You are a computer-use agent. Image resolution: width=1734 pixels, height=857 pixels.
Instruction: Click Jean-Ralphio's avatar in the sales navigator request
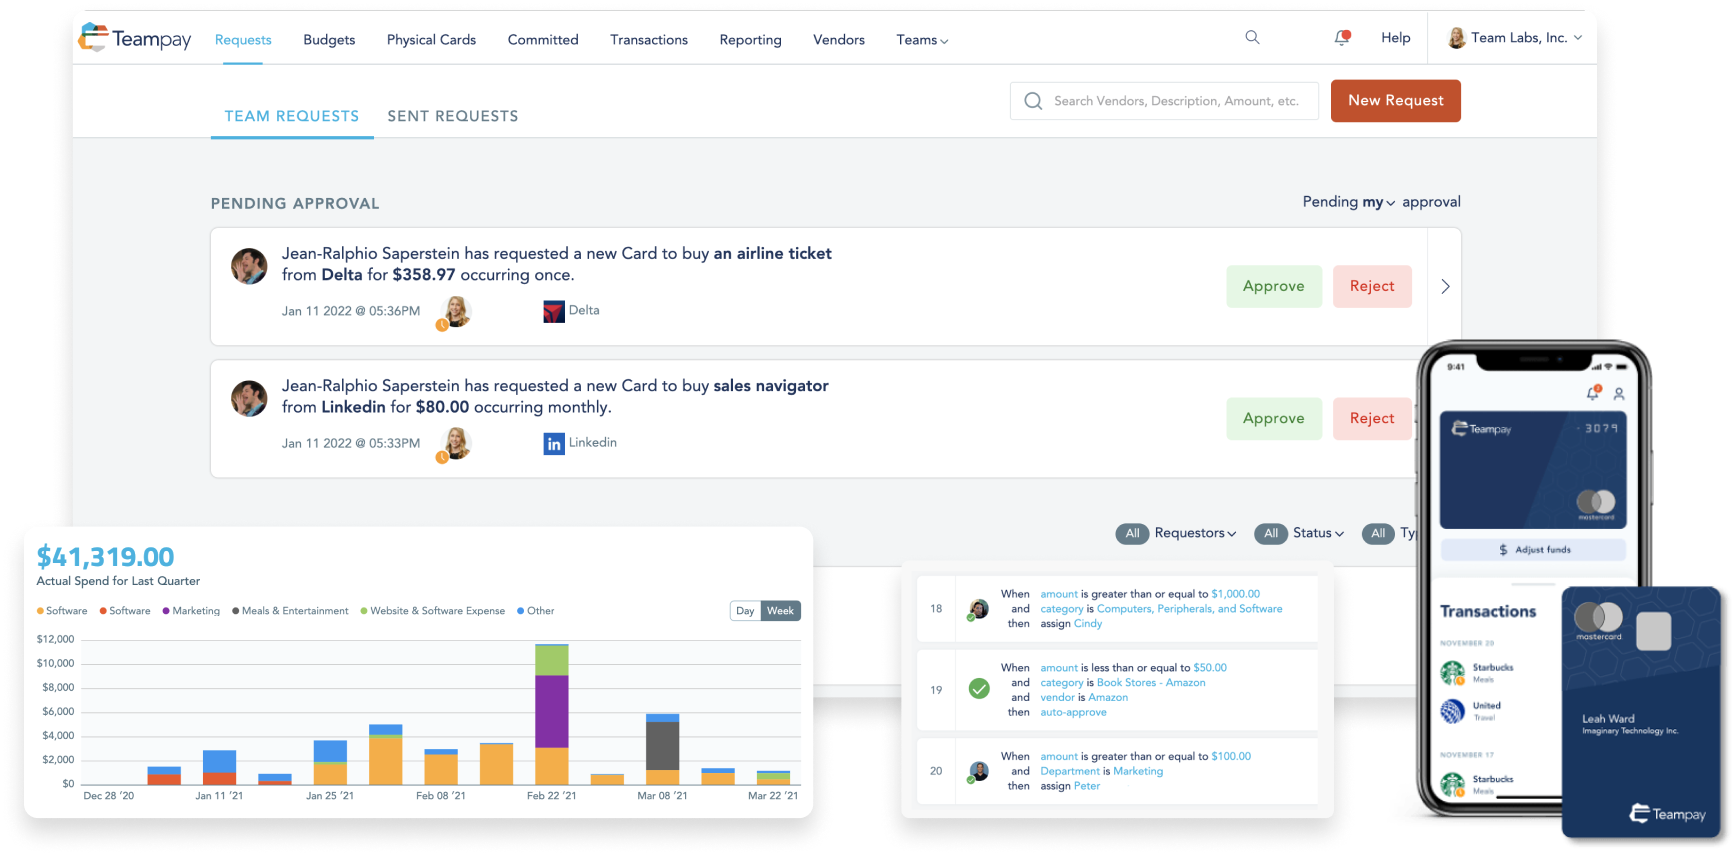tap(249, 398)
